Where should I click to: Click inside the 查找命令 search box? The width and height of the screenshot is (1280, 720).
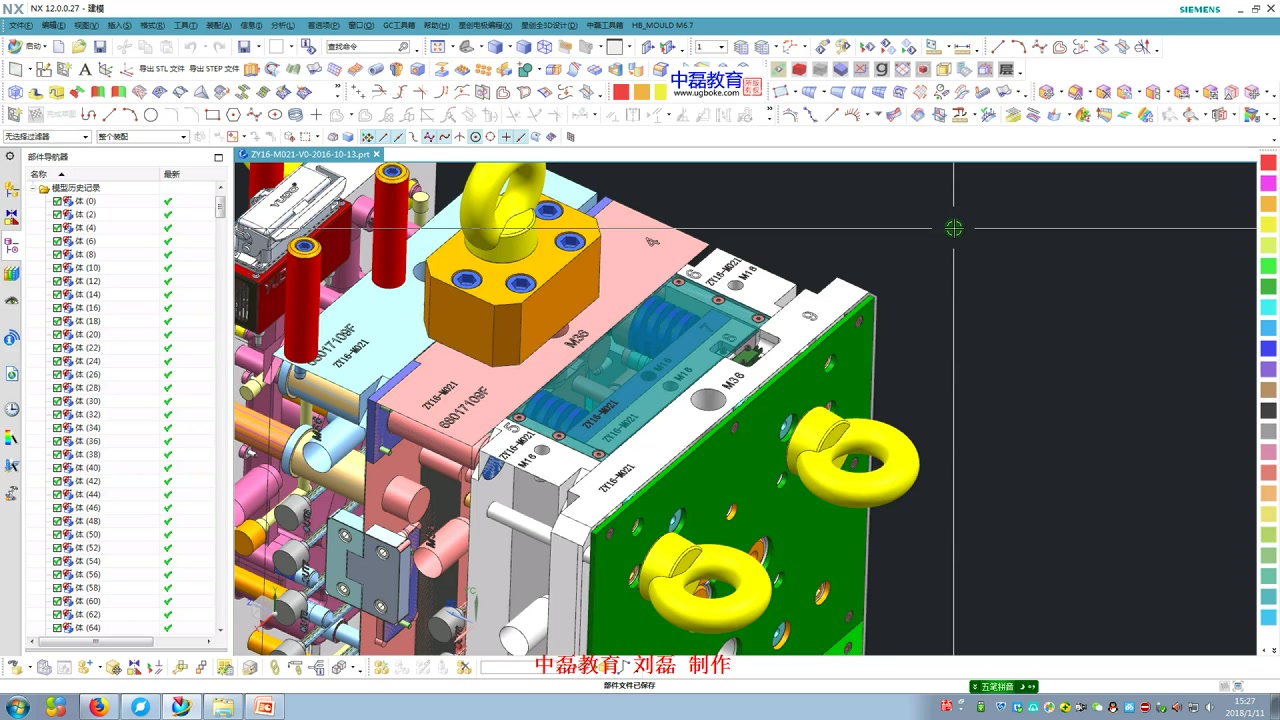368,47
